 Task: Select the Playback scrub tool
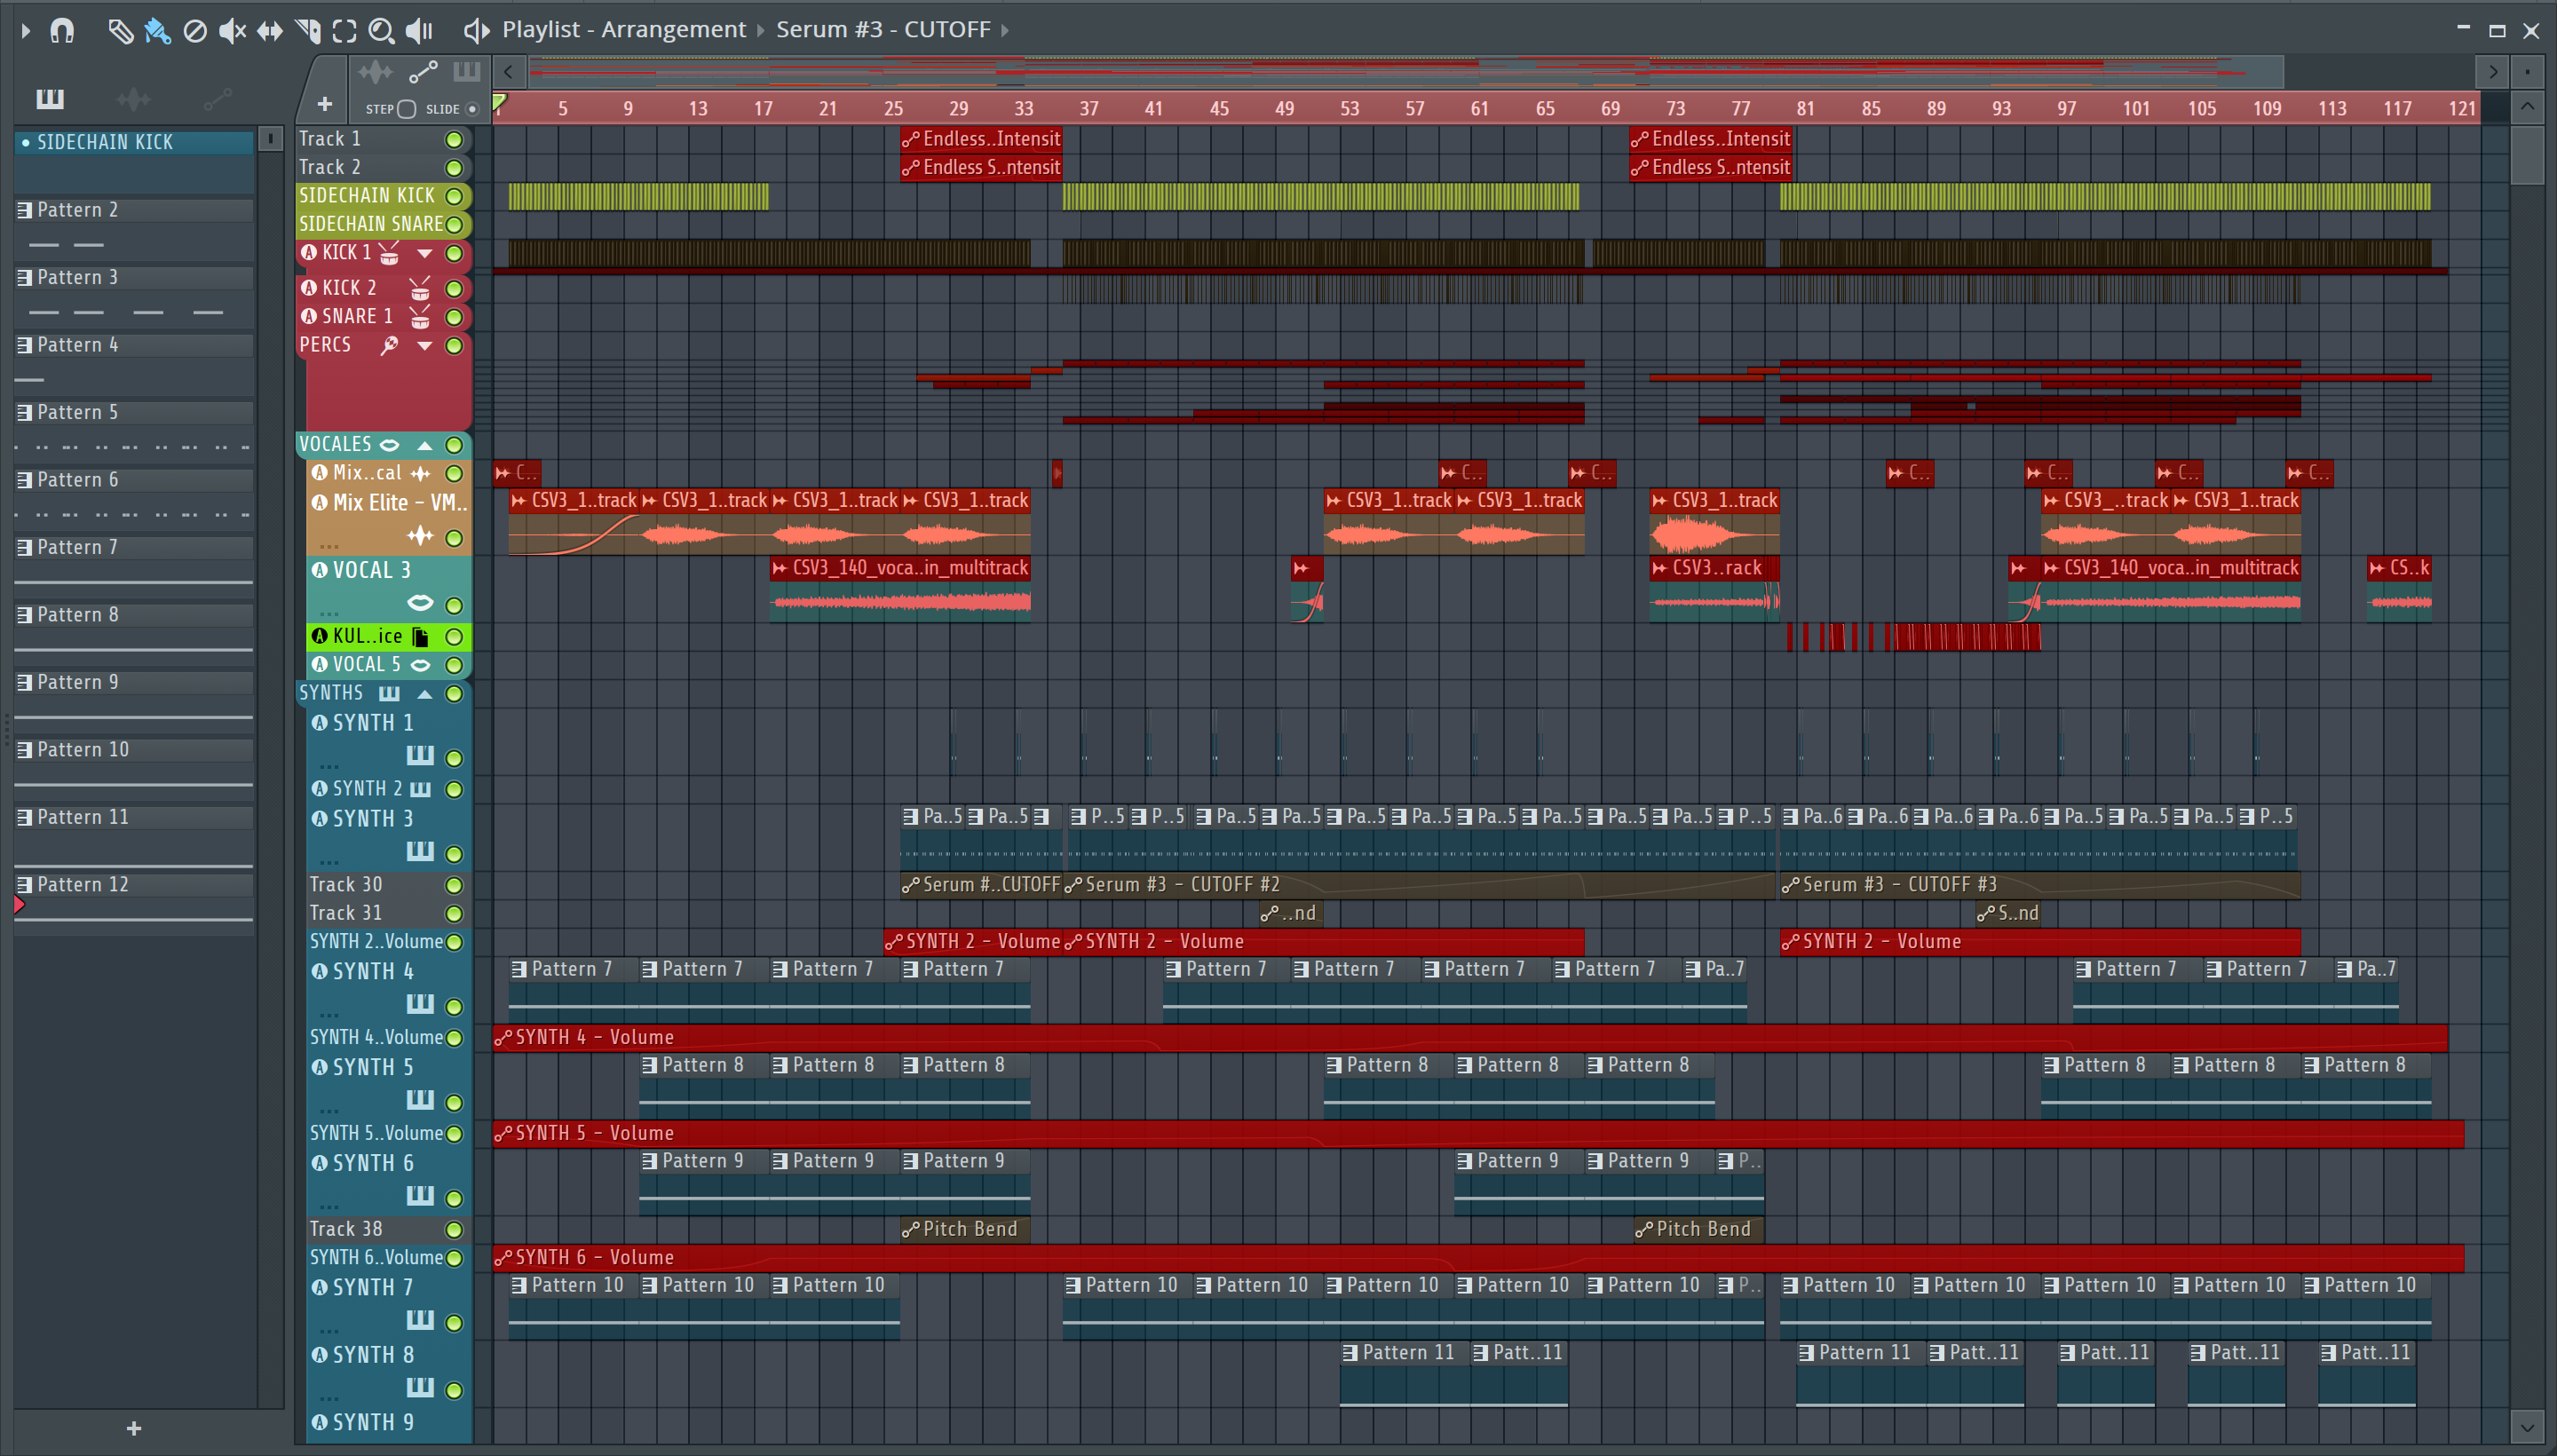420,31
